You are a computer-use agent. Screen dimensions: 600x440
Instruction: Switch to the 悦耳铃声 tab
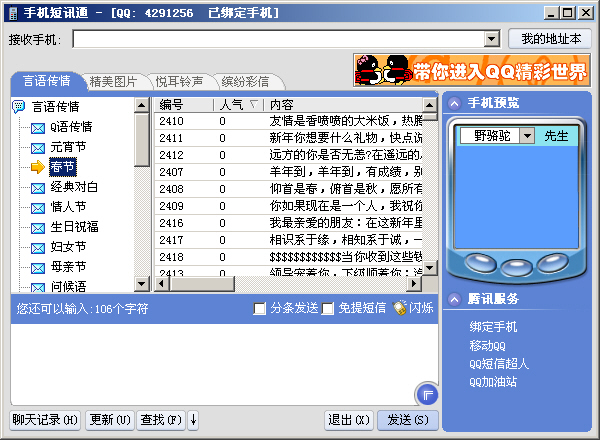coord(179,81)
